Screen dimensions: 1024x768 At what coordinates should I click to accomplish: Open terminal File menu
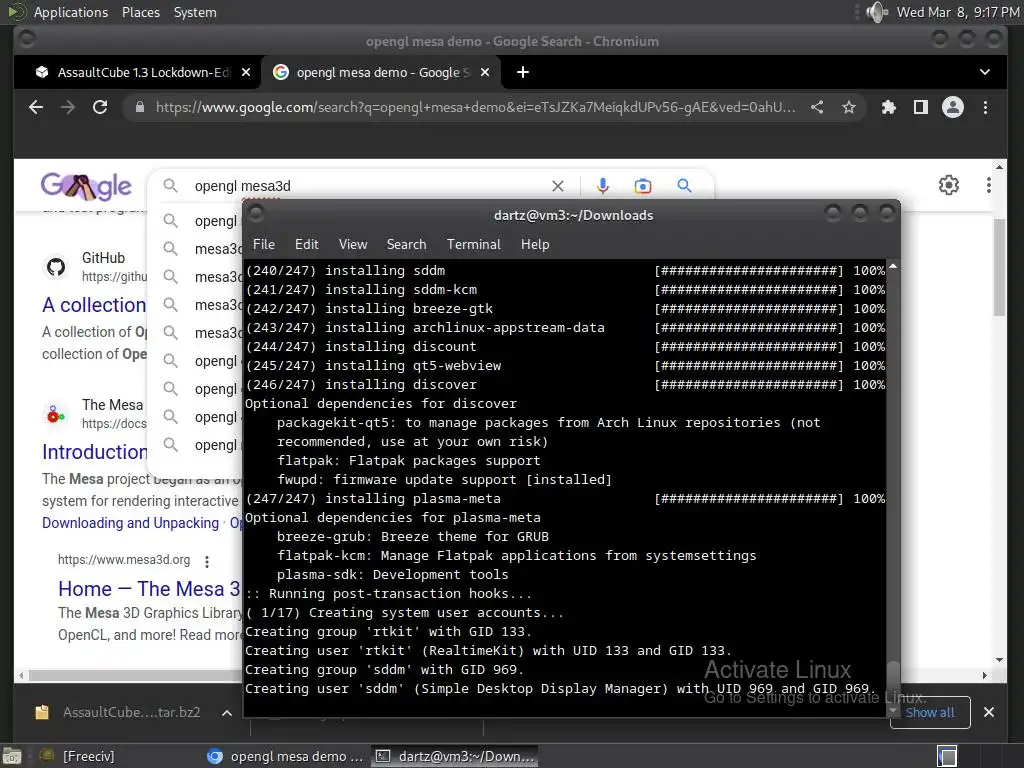[x=264, y=244]
